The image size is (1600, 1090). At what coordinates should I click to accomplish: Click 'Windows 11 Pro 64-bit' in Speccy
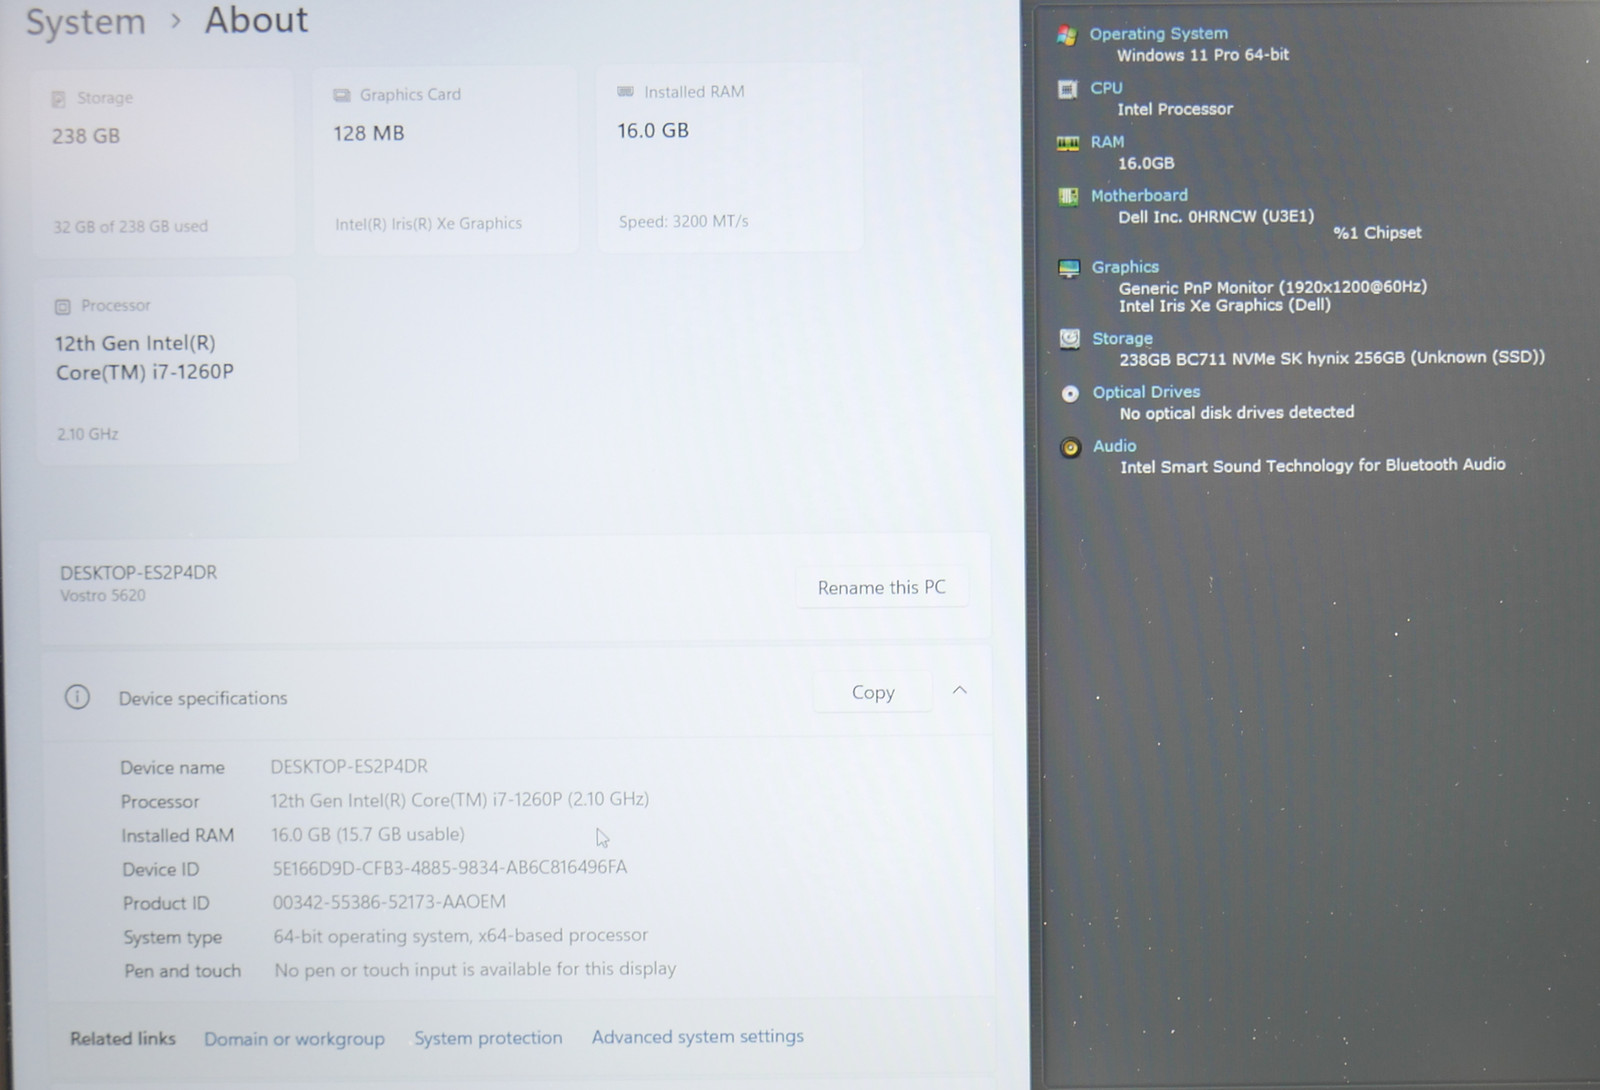pos(1203,55)
